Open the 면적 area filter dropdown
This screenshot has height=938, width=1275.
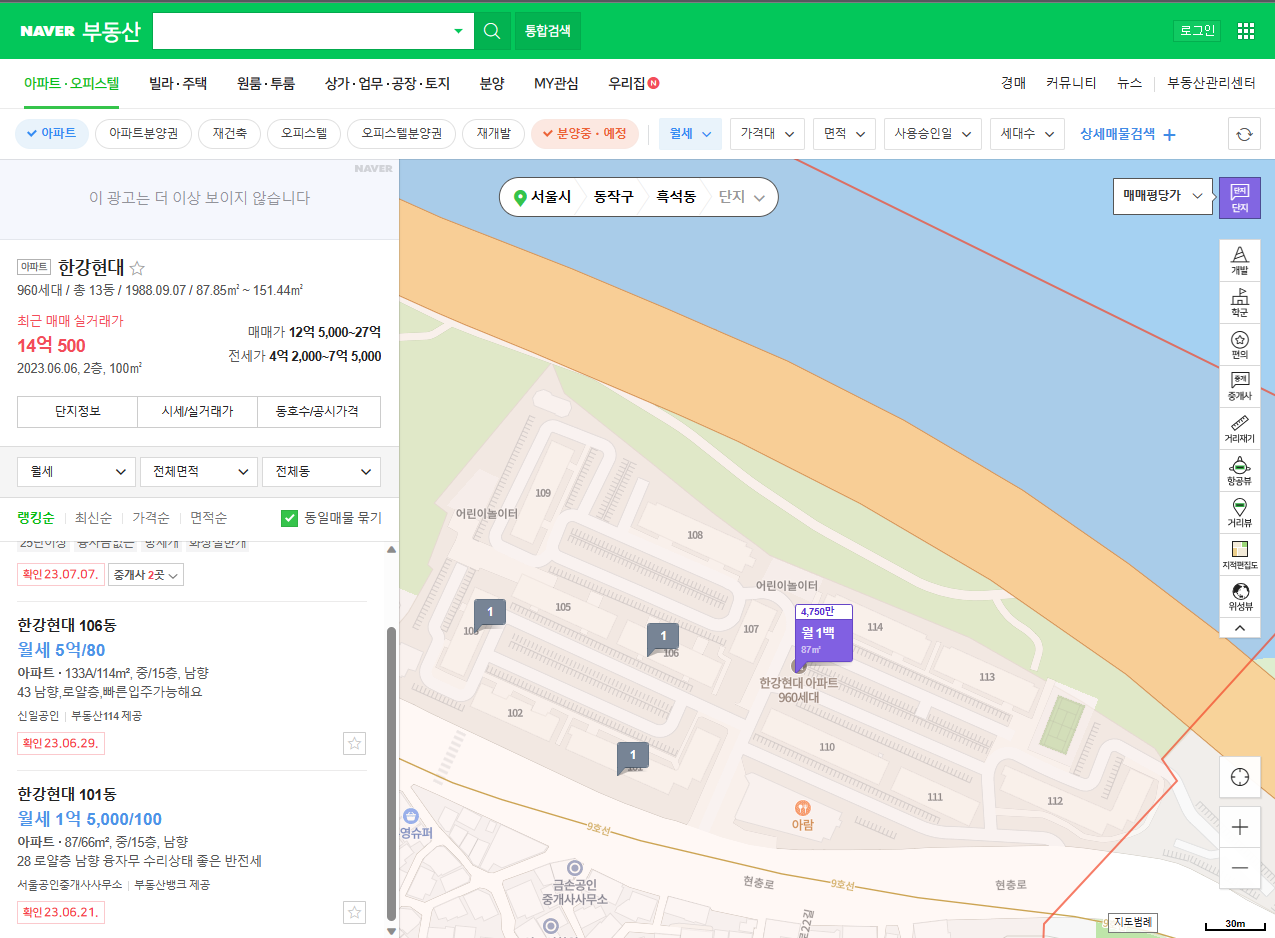click(x=844, y=134)
